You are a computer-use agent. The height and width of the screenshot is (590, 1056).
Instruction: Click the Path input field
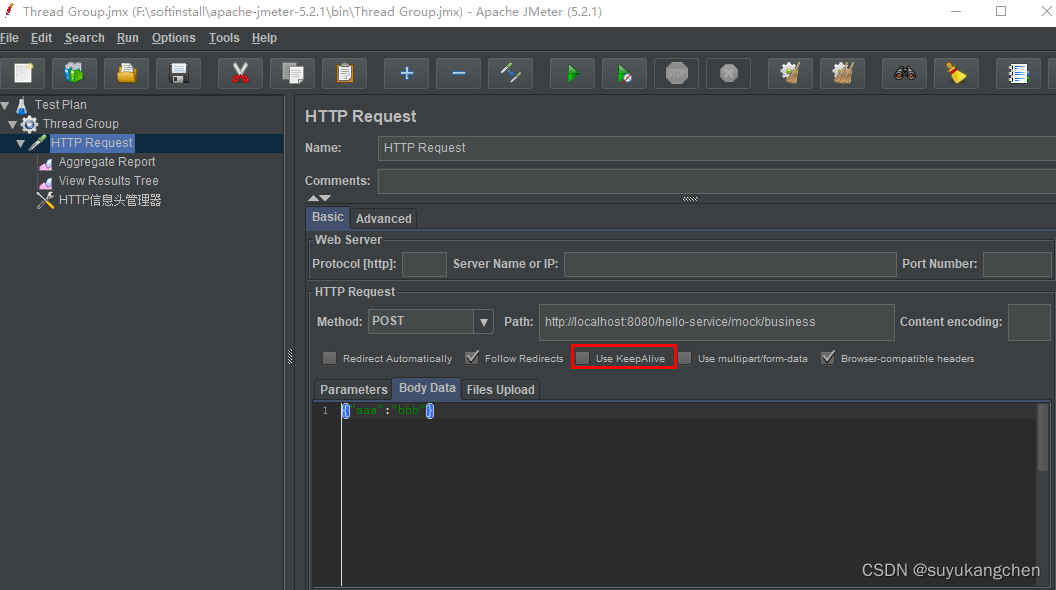pyautogui.click(x=717, y=322)
